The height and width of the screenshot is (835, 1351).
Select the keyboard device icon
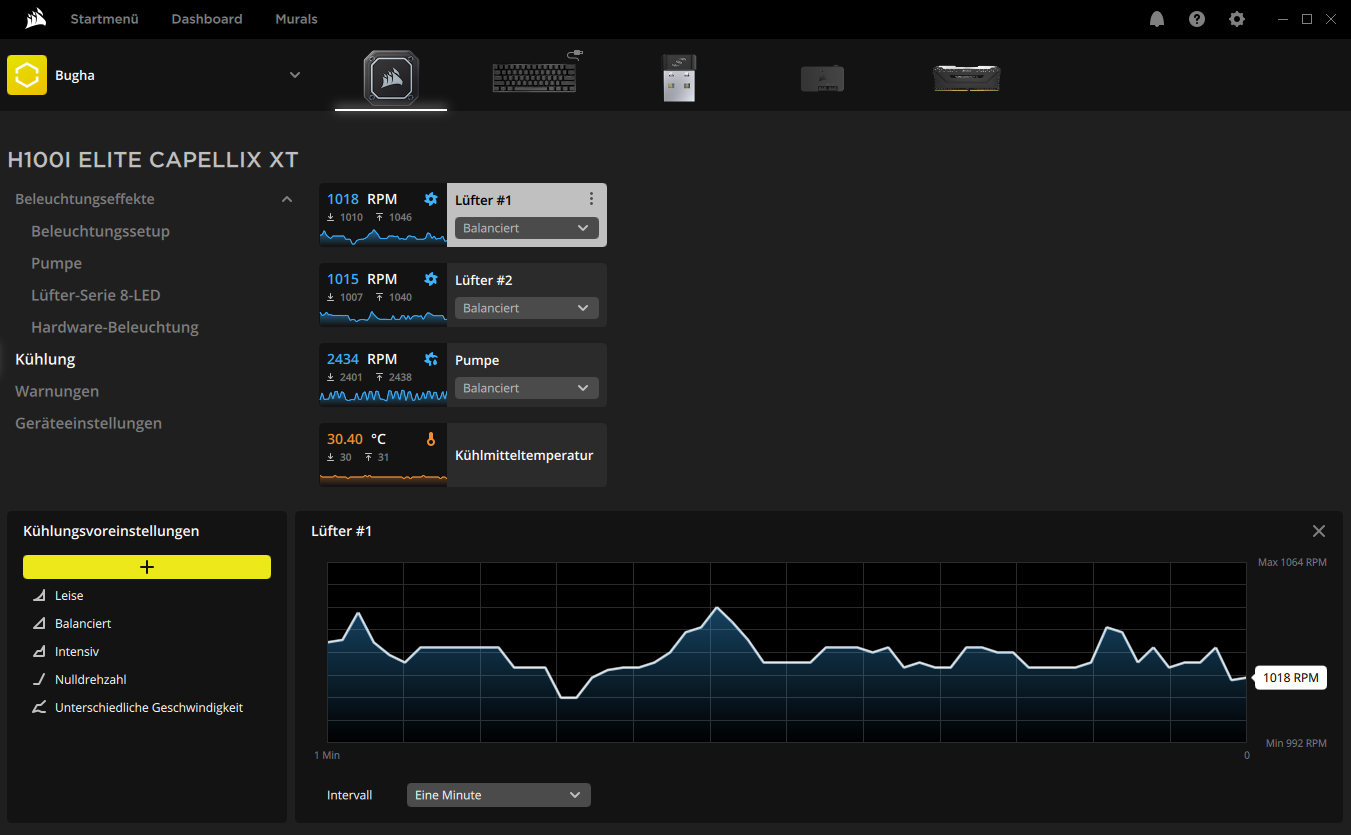click(x=537, y=74)
